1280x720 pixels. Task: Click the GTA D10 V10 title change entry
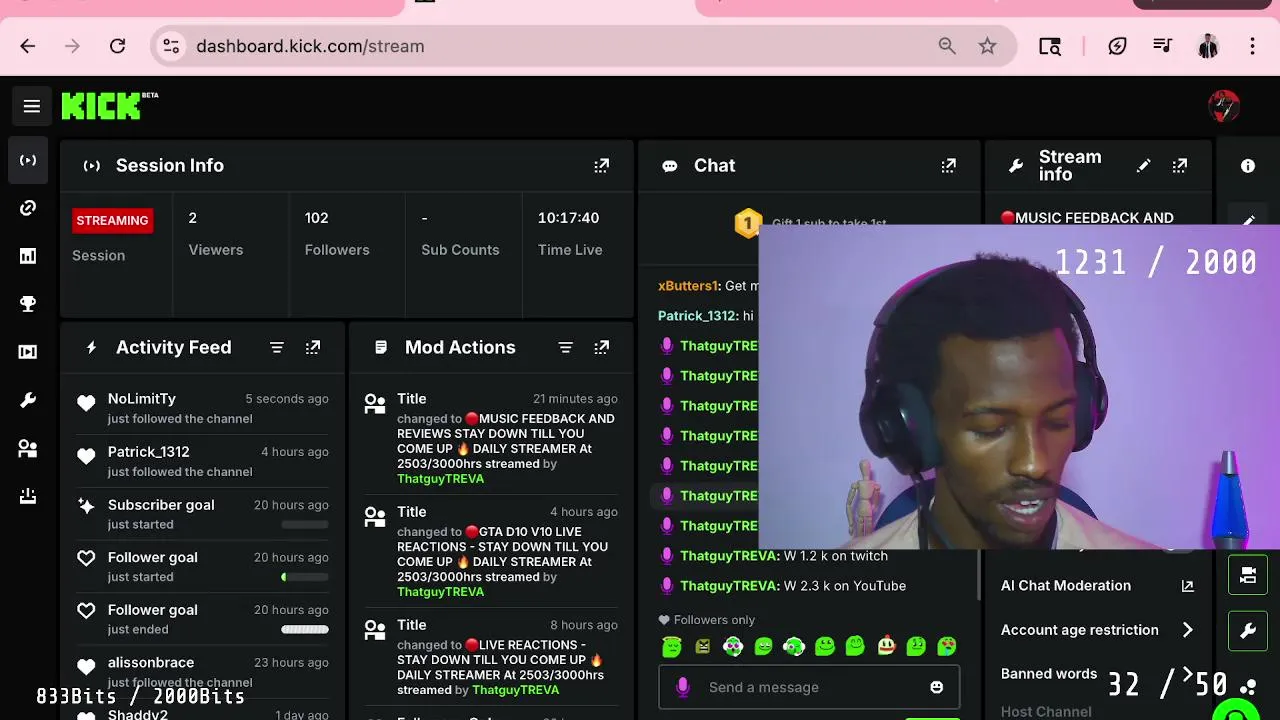pyautogui.click(x=490, y=552)
